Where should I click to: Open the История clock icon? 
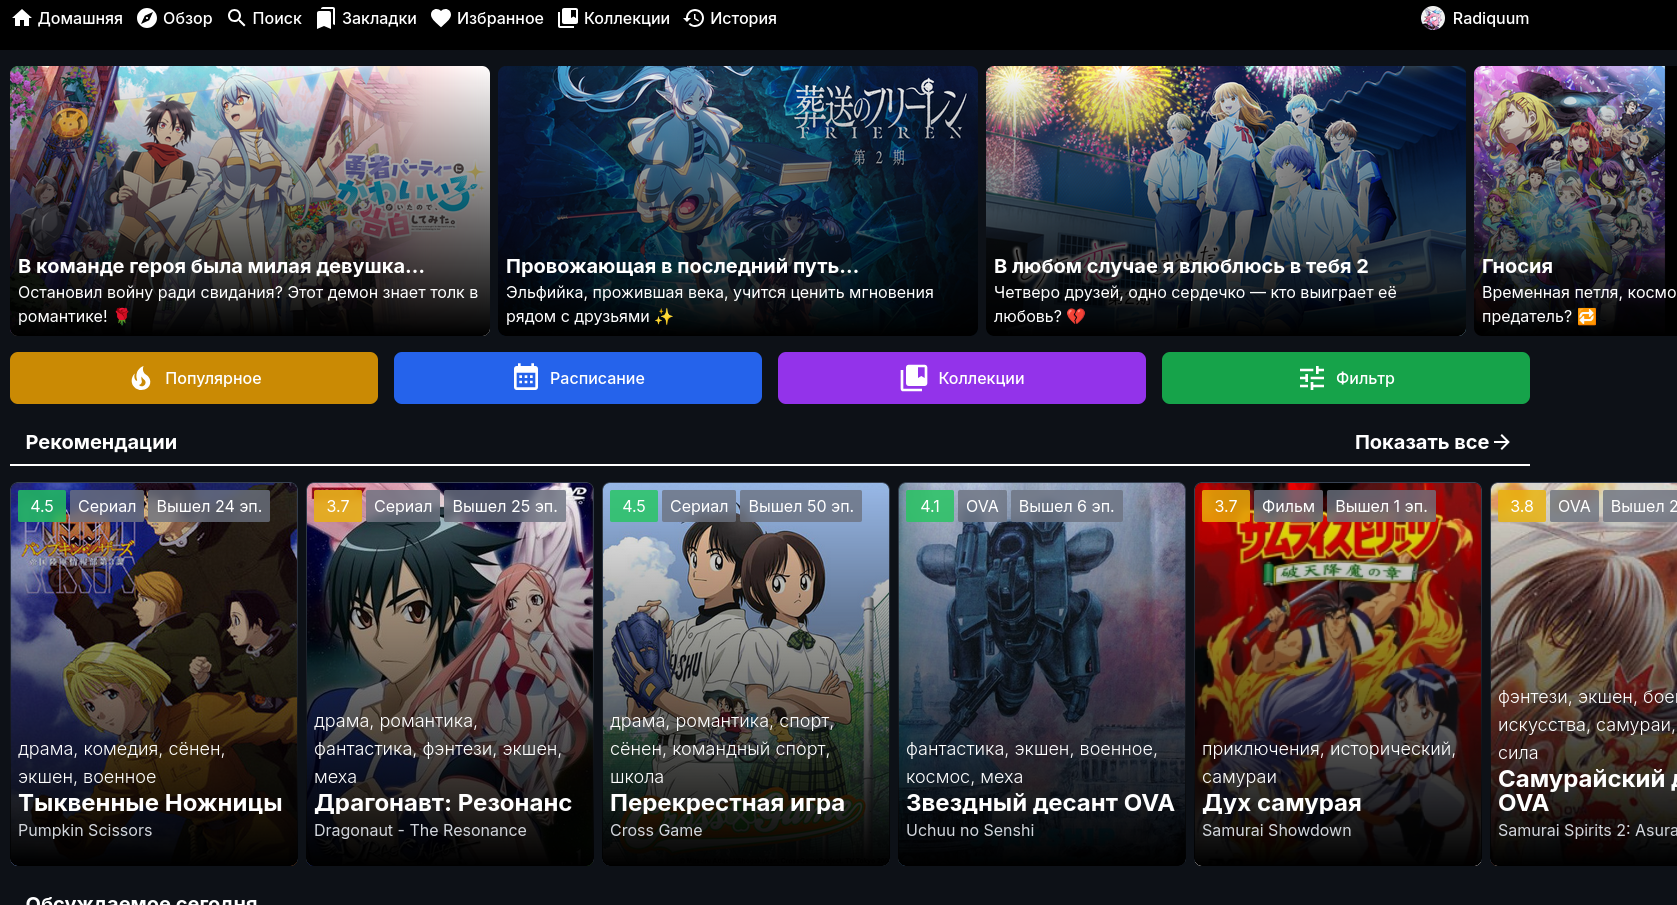coord(694,18)
